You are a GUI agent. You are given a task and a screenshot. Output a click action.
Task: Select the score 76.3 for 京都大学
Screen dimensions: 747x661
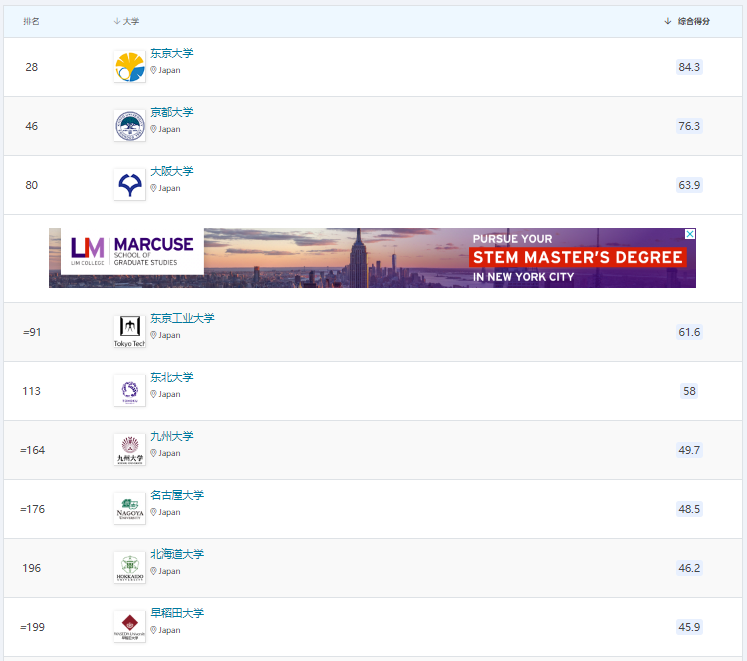click(689, 126)
